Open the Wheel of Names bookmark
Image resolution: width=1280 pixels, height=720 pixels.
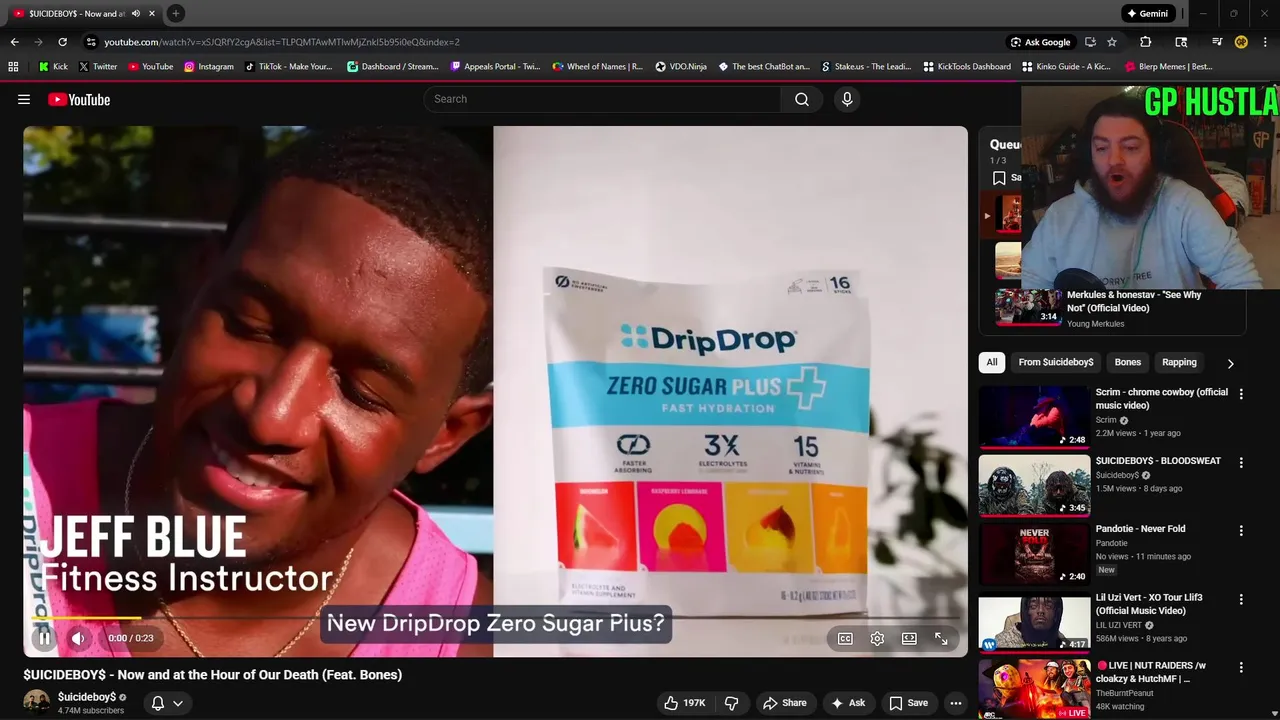point(598,66)
